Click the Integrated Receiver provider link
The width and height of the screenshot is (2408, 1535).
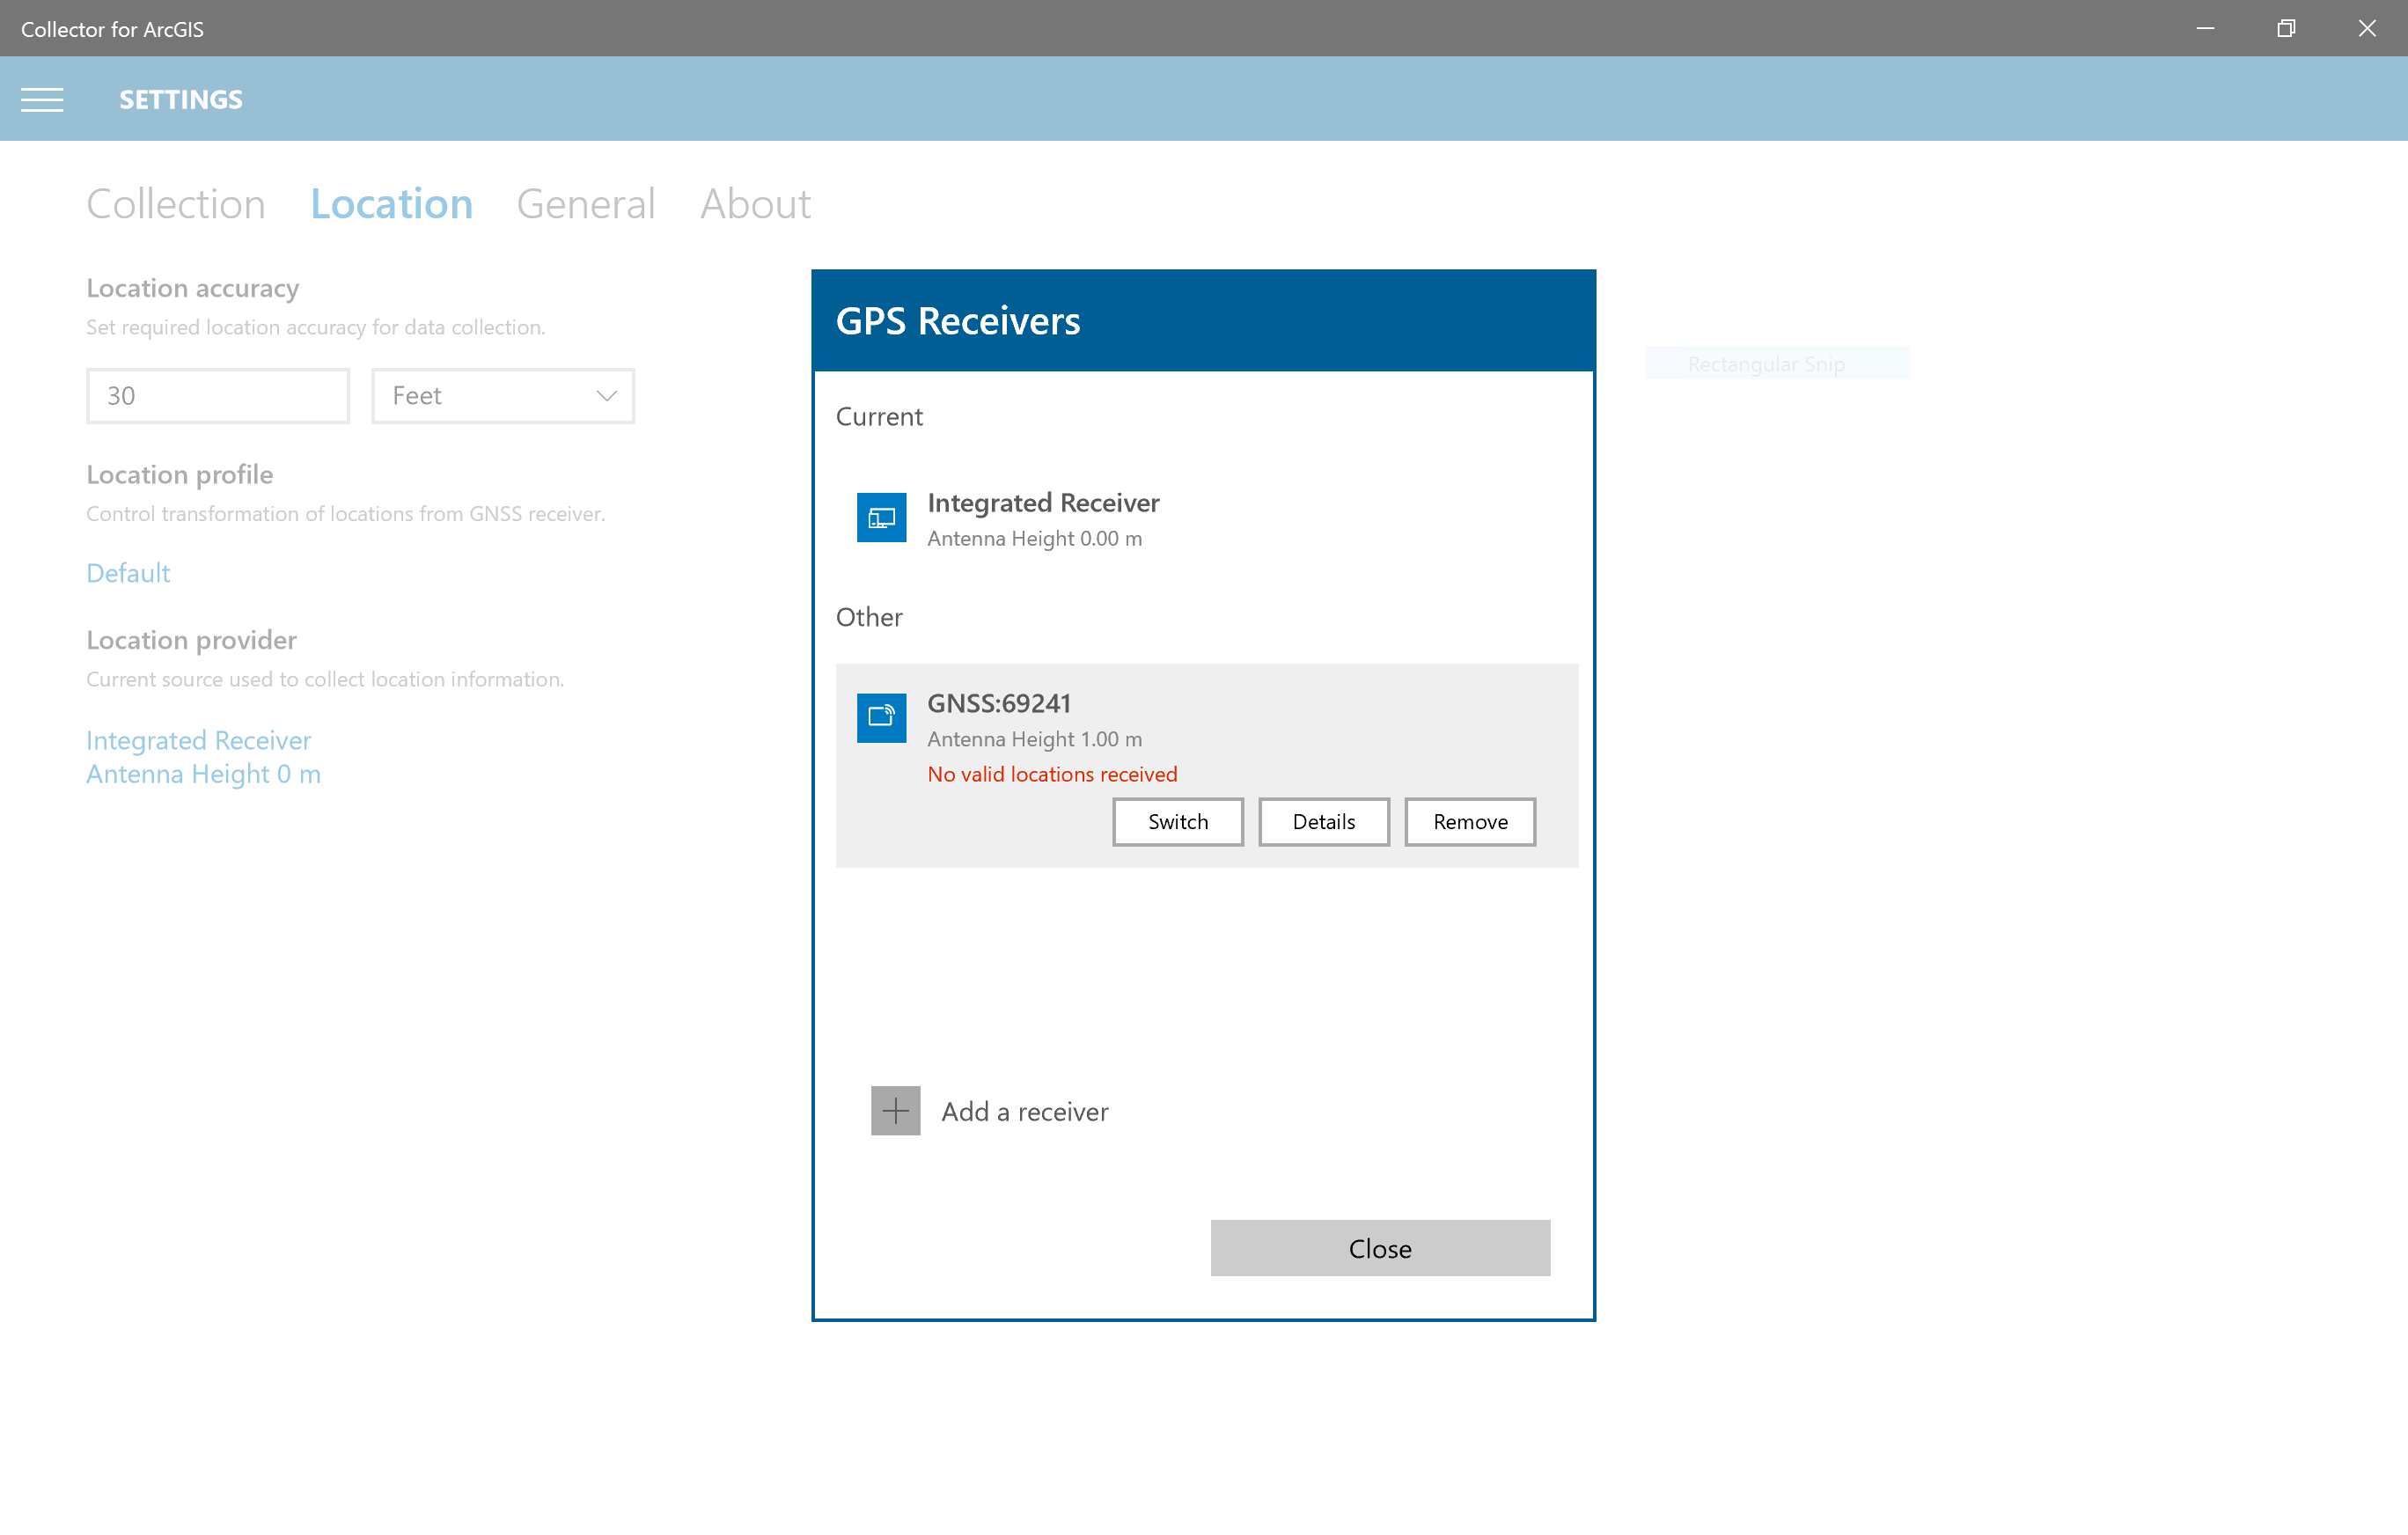click(203, 757)
